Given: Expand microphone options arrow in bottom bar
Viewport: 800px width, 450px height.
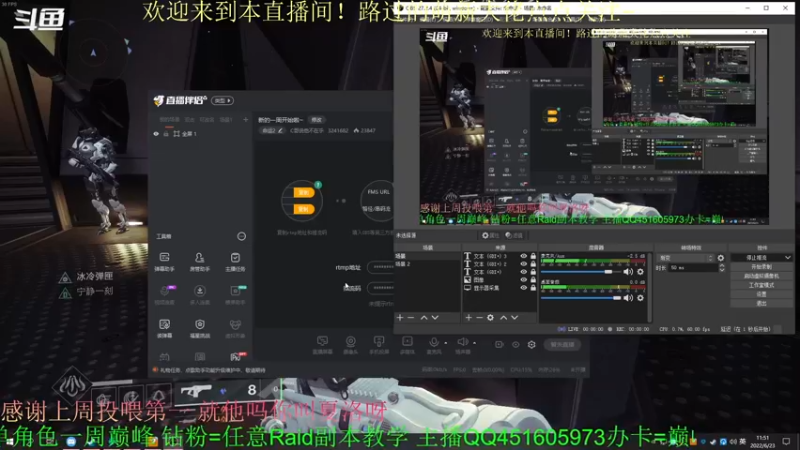Looking at the screenshot, I should tap(445, 343).
